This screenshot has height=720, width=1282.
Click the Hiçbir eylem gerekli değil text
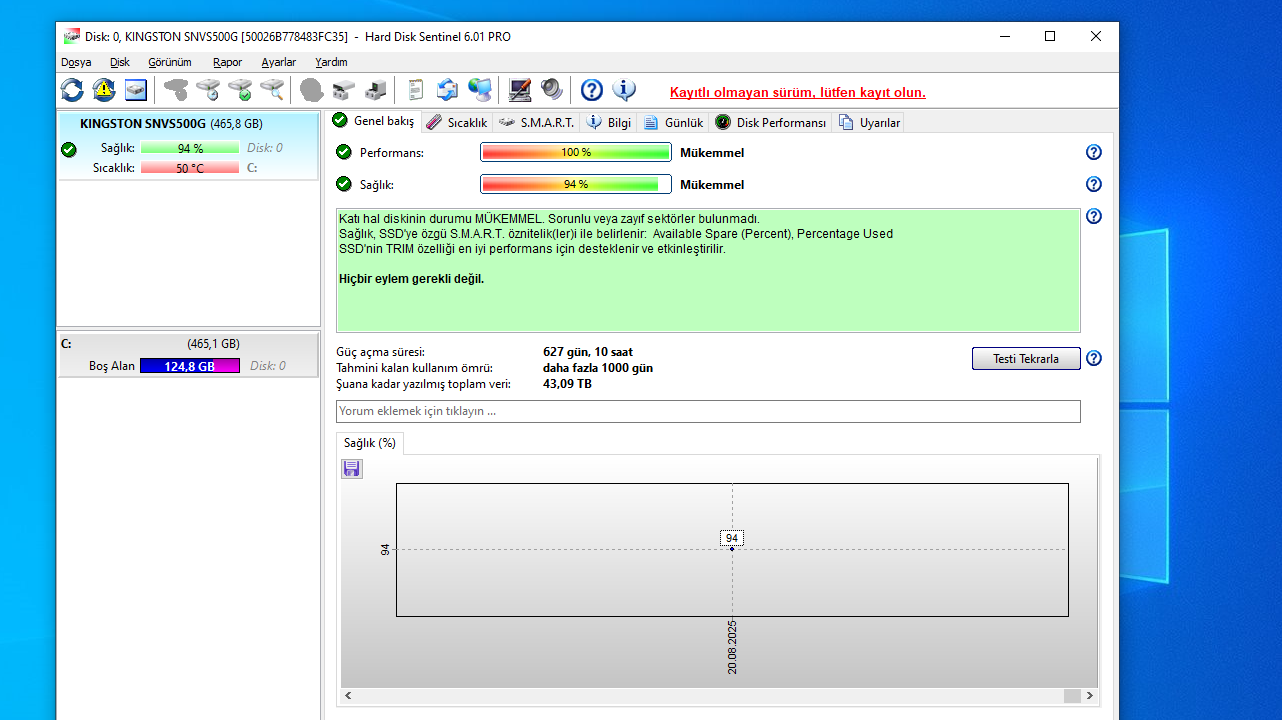tap(412, 279)
